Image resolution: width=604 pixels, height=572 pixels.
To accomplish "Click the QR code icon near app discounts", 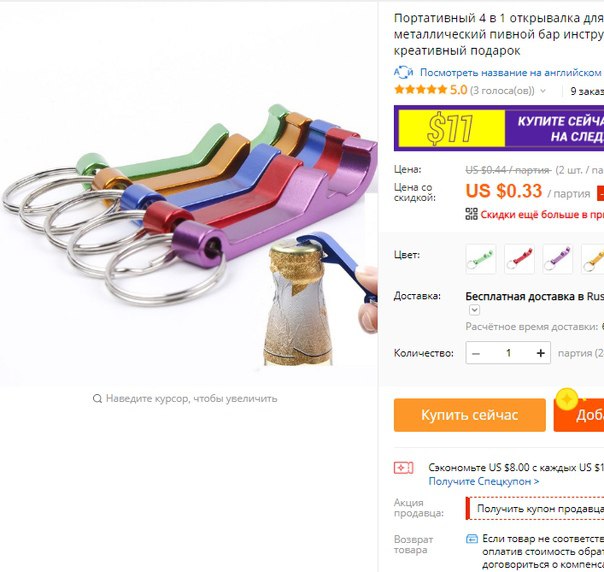I will click(x=471, y=214).
